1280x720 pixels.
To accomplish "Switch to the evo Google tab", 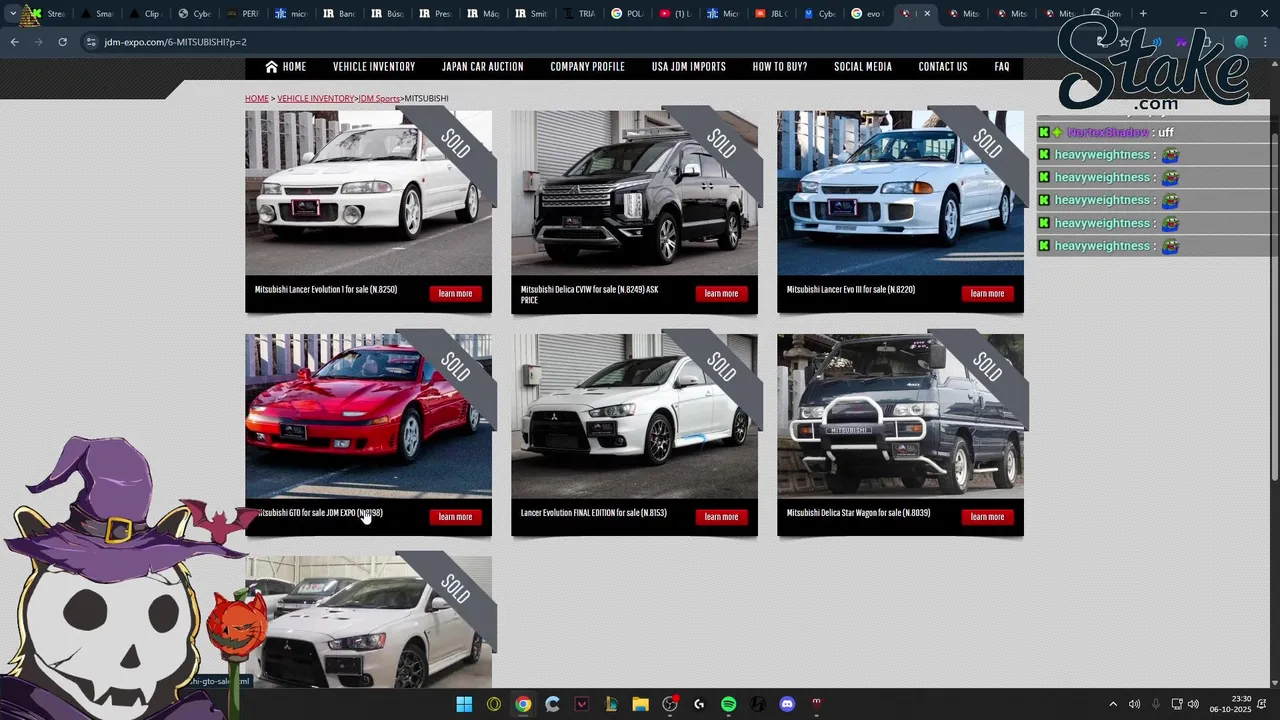I will point(868,14).
